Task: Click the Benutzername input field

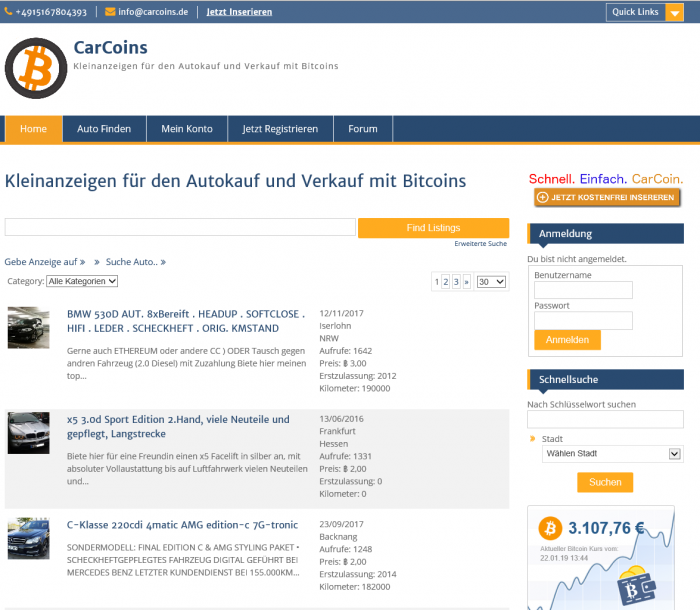Action: (x=583, y=290)
